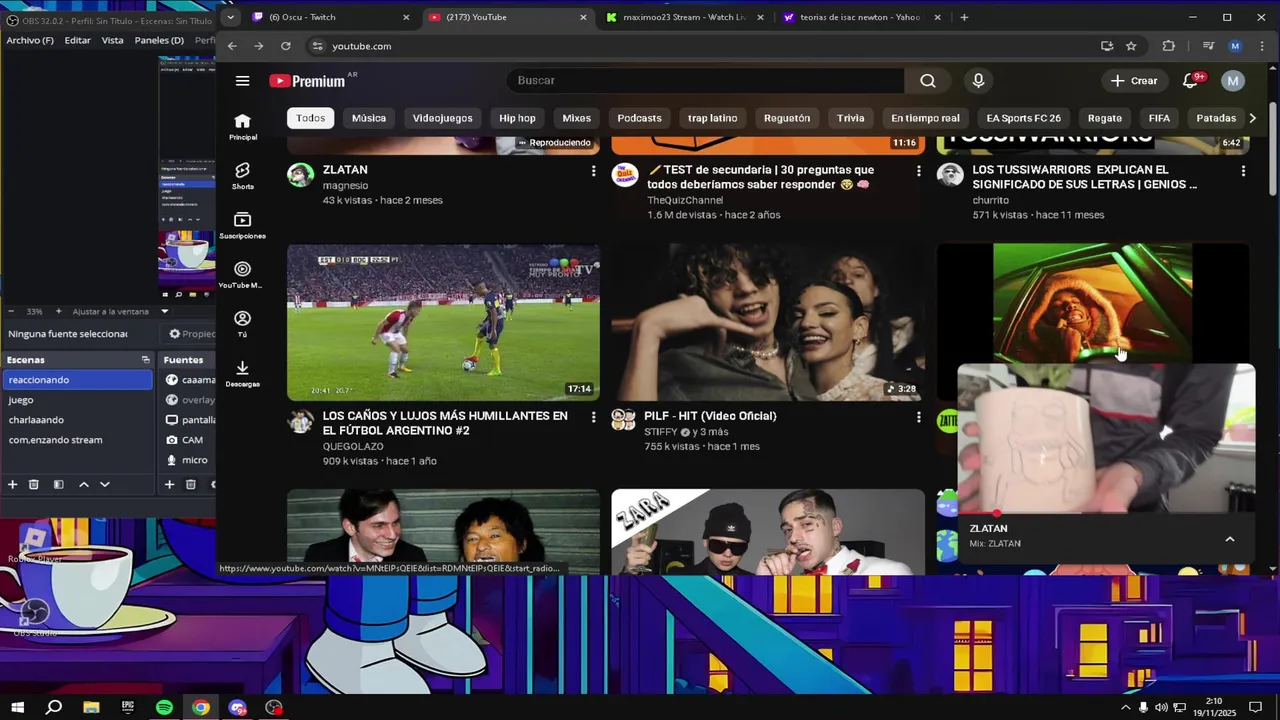Open options for TEST de secundaria video
Screen dimensions: 1280x720
tap(918, 171)
